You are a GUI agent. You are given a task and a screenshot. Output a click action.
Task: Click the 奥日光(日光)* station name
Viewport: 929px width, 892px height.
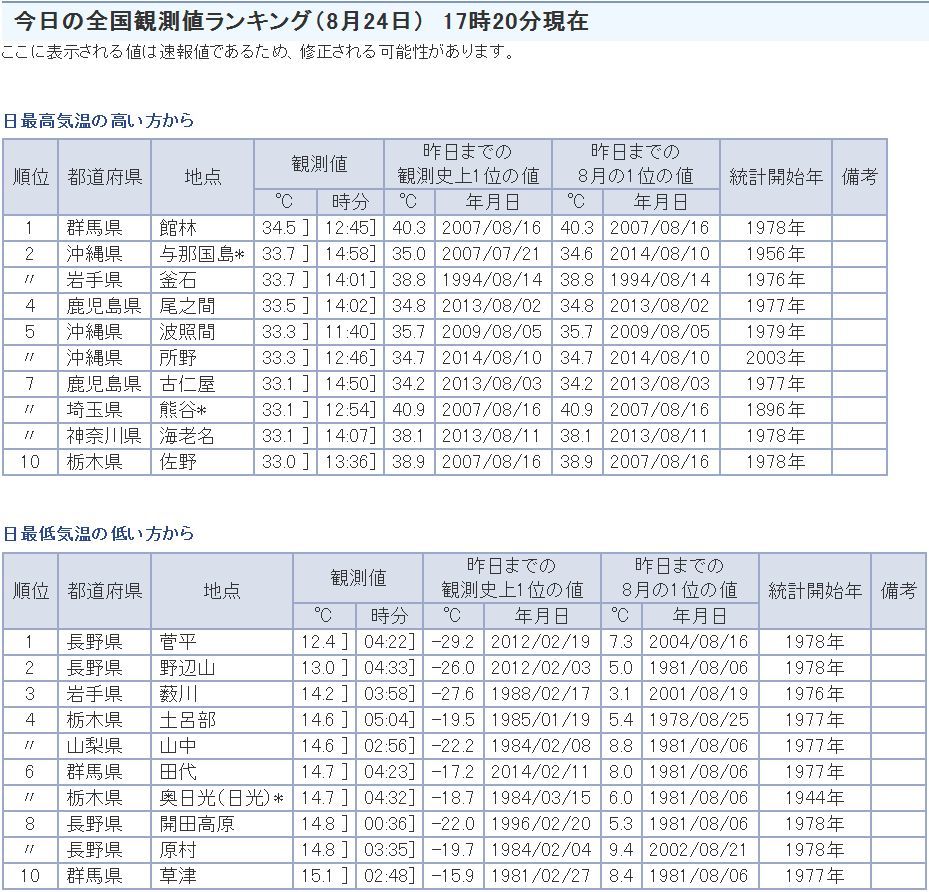click(x=222, y=798)
